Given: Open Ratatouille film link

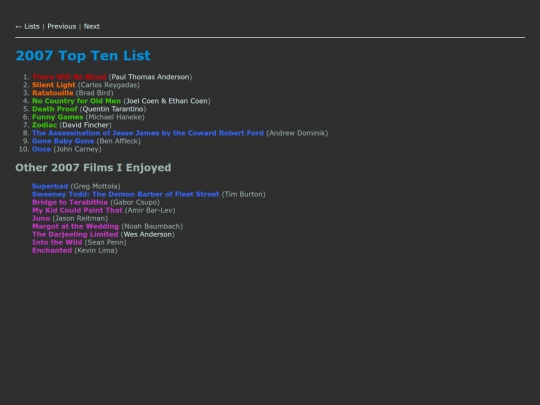Looking at the screenshot, I should point(53,93).
